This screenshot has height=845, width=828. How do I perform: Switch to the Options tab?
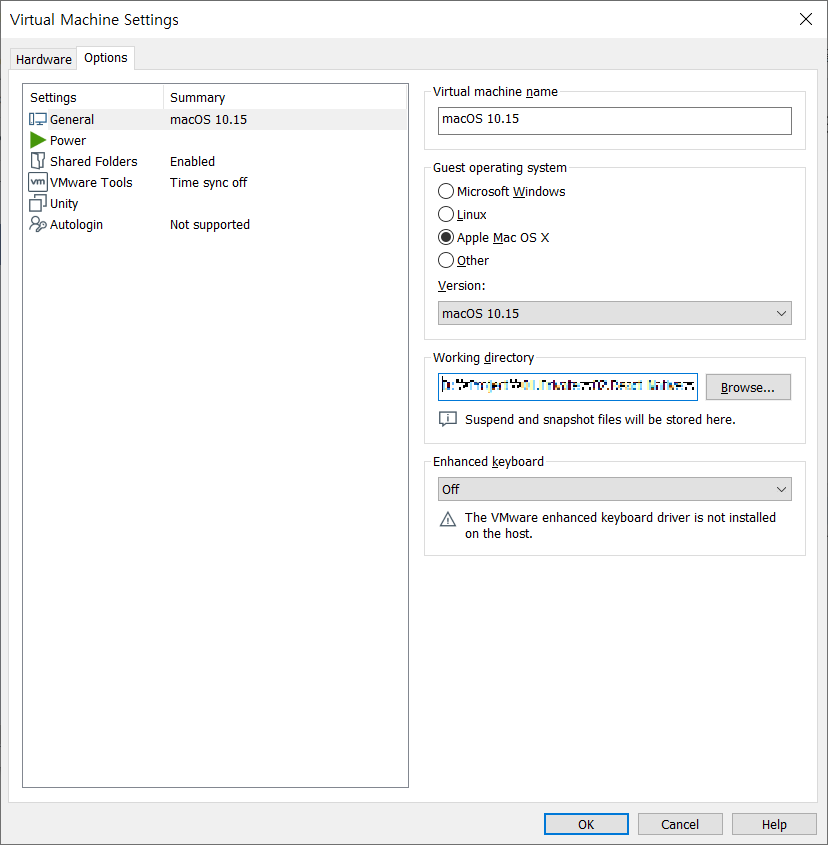[x=106, y=58]
